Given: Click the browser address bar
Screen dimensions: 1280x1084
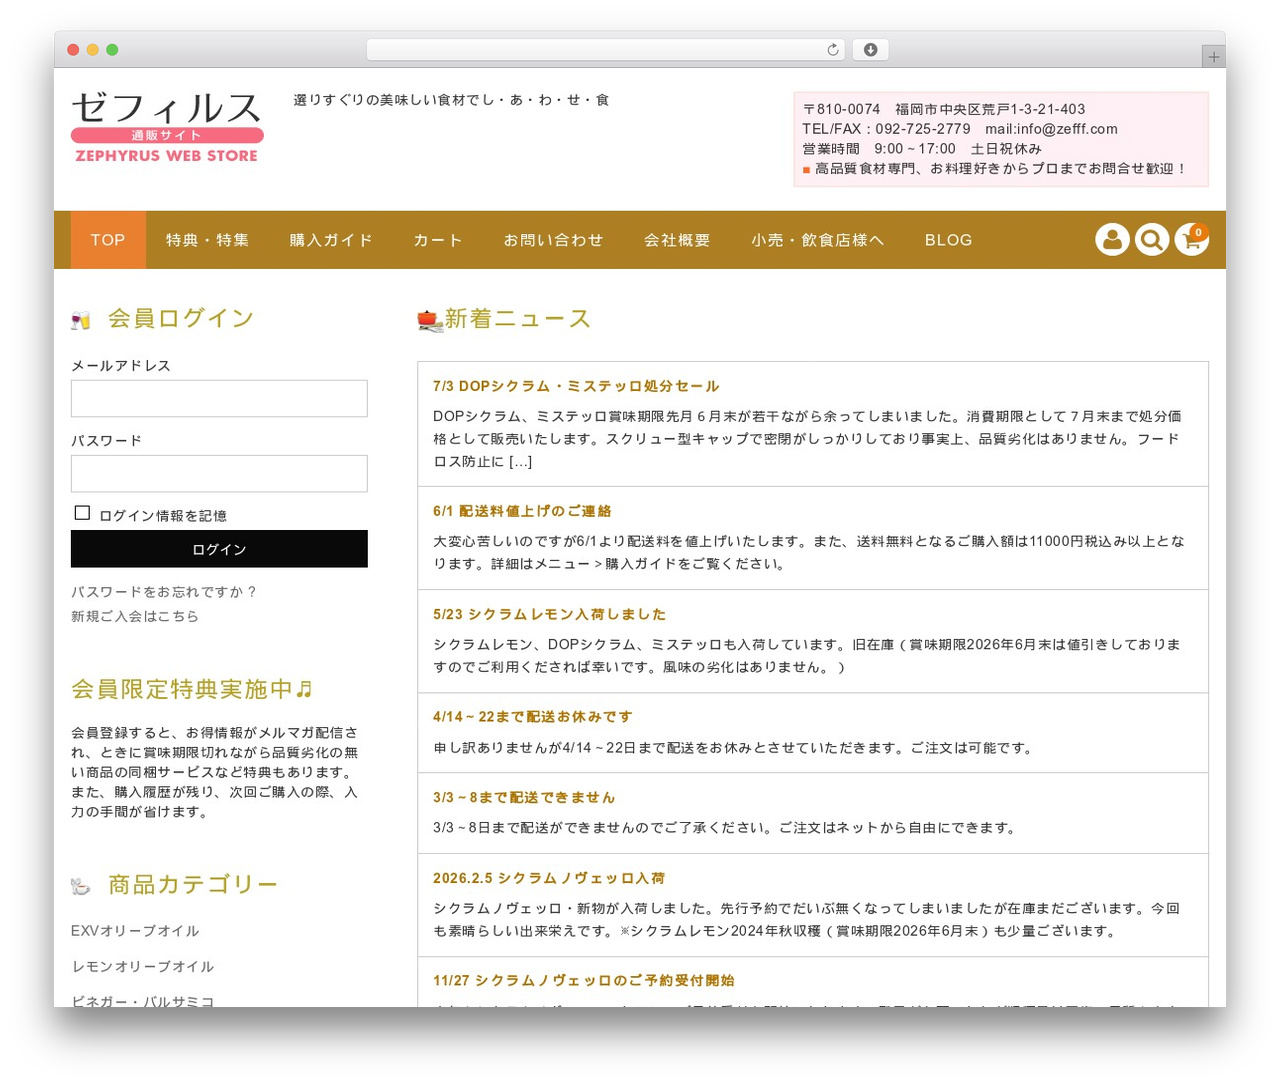Looking at the screenshot, I should tap(606, 50).
